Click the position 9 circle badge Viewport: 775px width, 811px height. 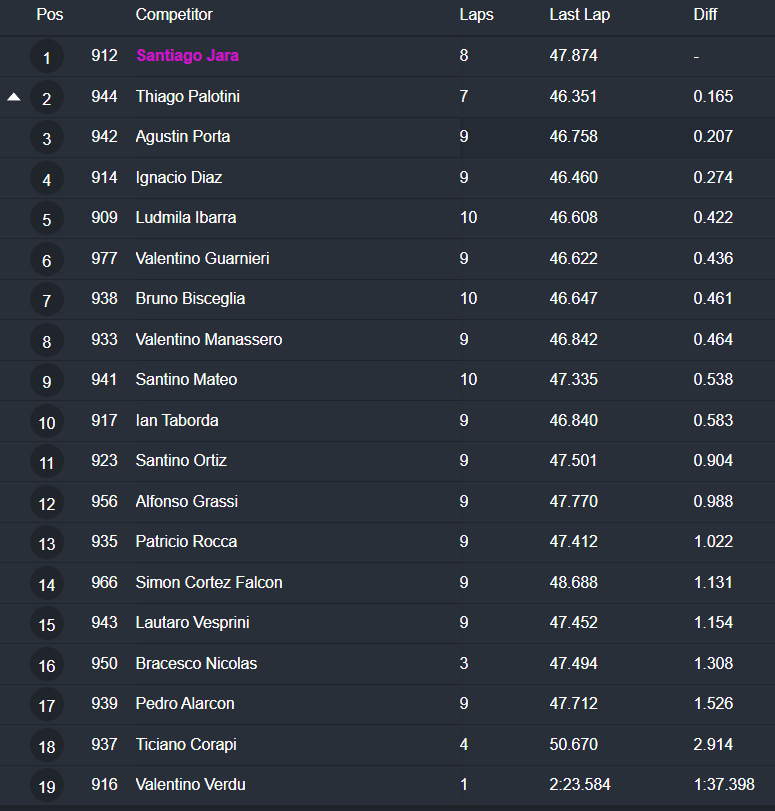coord(47,381)
